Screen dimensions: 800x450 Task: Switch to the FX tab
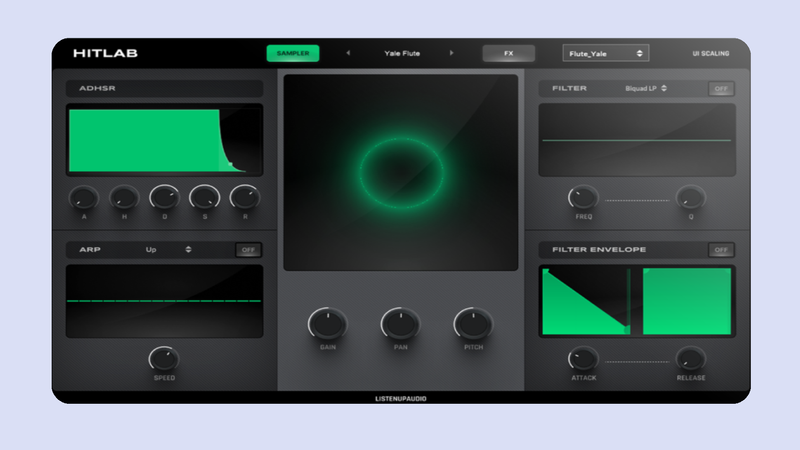(x=508, y=53)
